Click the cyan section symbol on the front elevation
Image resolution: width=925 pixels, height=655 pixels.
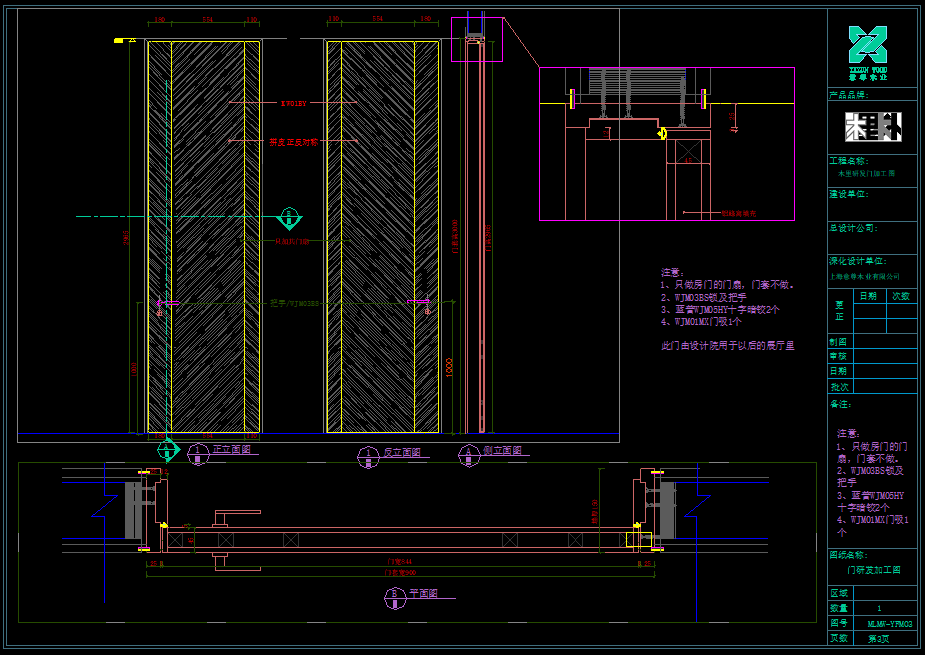click(x=289, y=216)
